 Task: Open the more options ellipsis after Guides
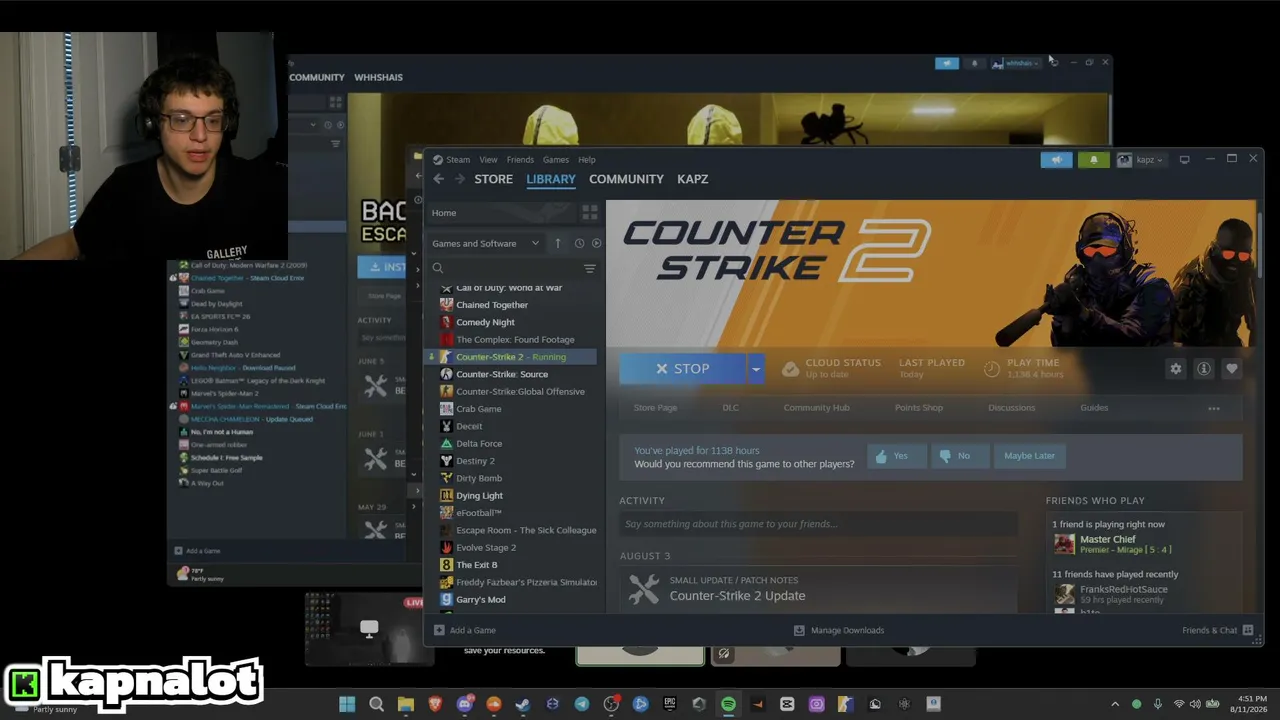click(x=1214, y=408)
